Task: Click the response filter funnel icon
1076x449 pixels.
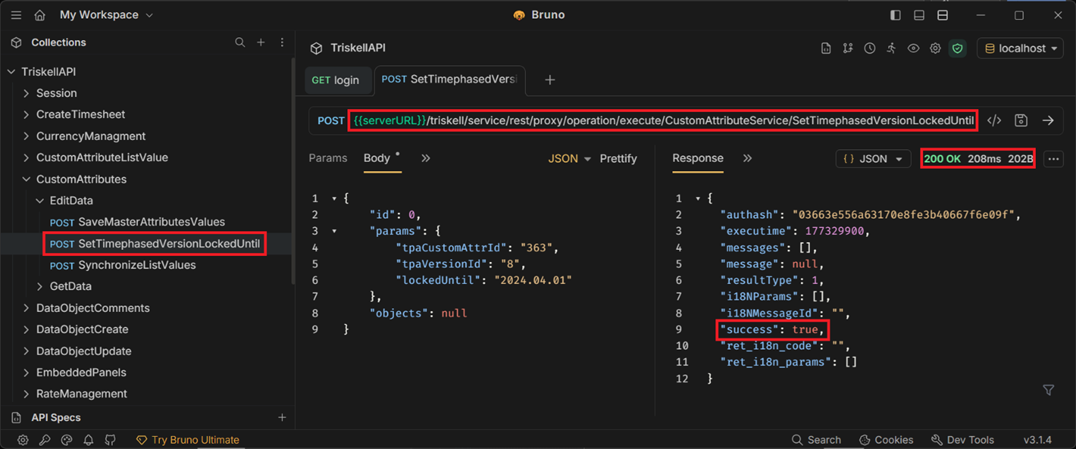Action: (1048, 390)
